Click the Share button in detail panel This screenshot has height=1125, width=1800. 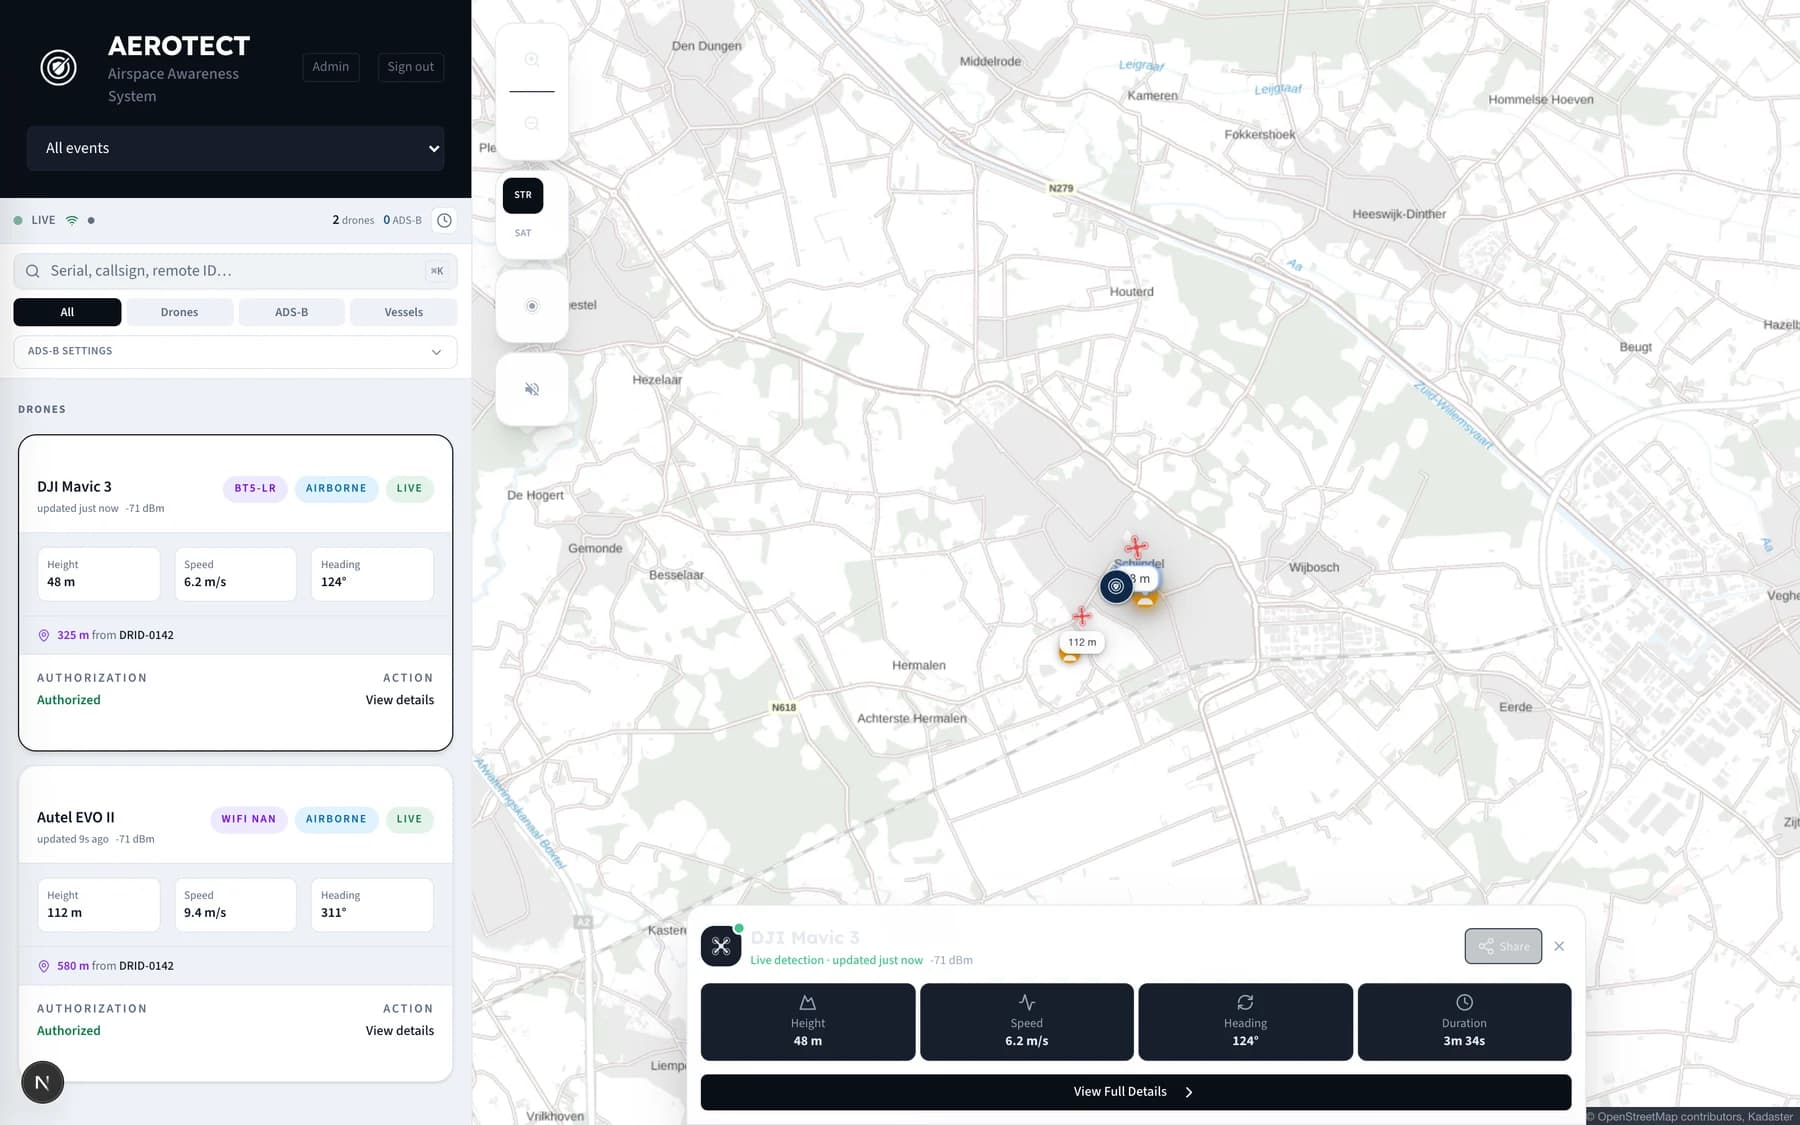1503,946
